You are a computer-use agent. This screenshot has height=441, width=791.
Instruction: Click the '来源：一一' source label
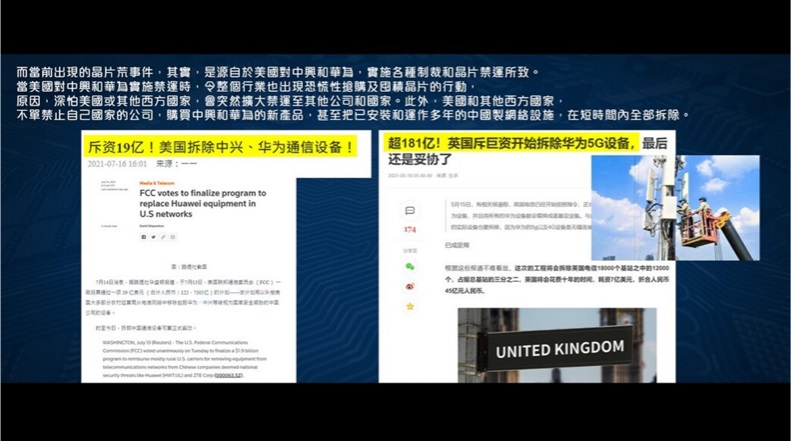pyautogui.click(x=177, y=164)
